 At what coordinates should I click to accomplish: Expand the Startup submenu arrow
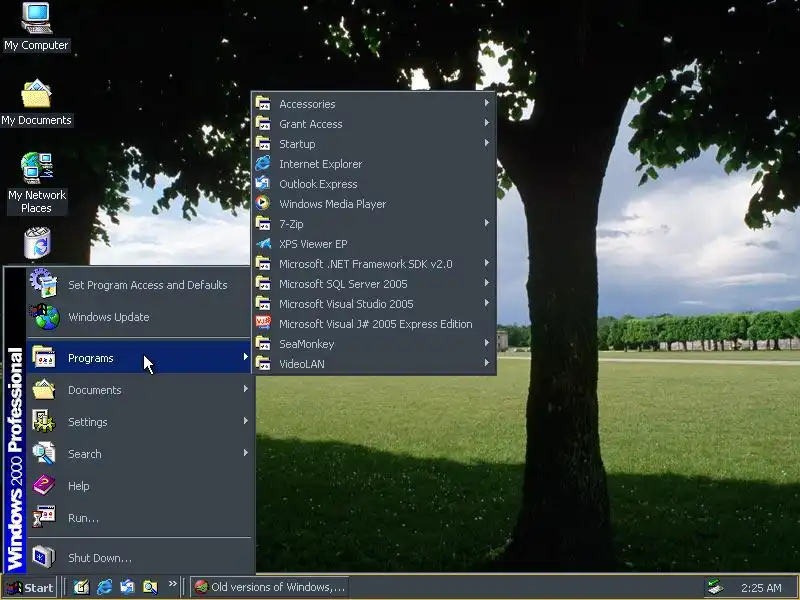487,143
